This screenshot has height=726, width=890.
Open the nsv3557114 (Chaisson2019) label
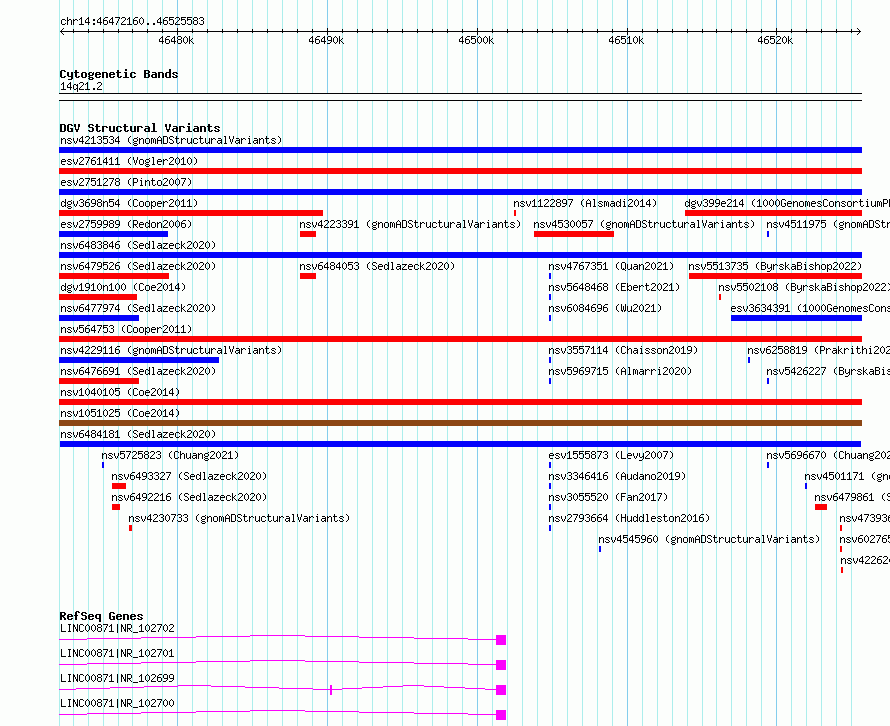click(x=623, y=350)
